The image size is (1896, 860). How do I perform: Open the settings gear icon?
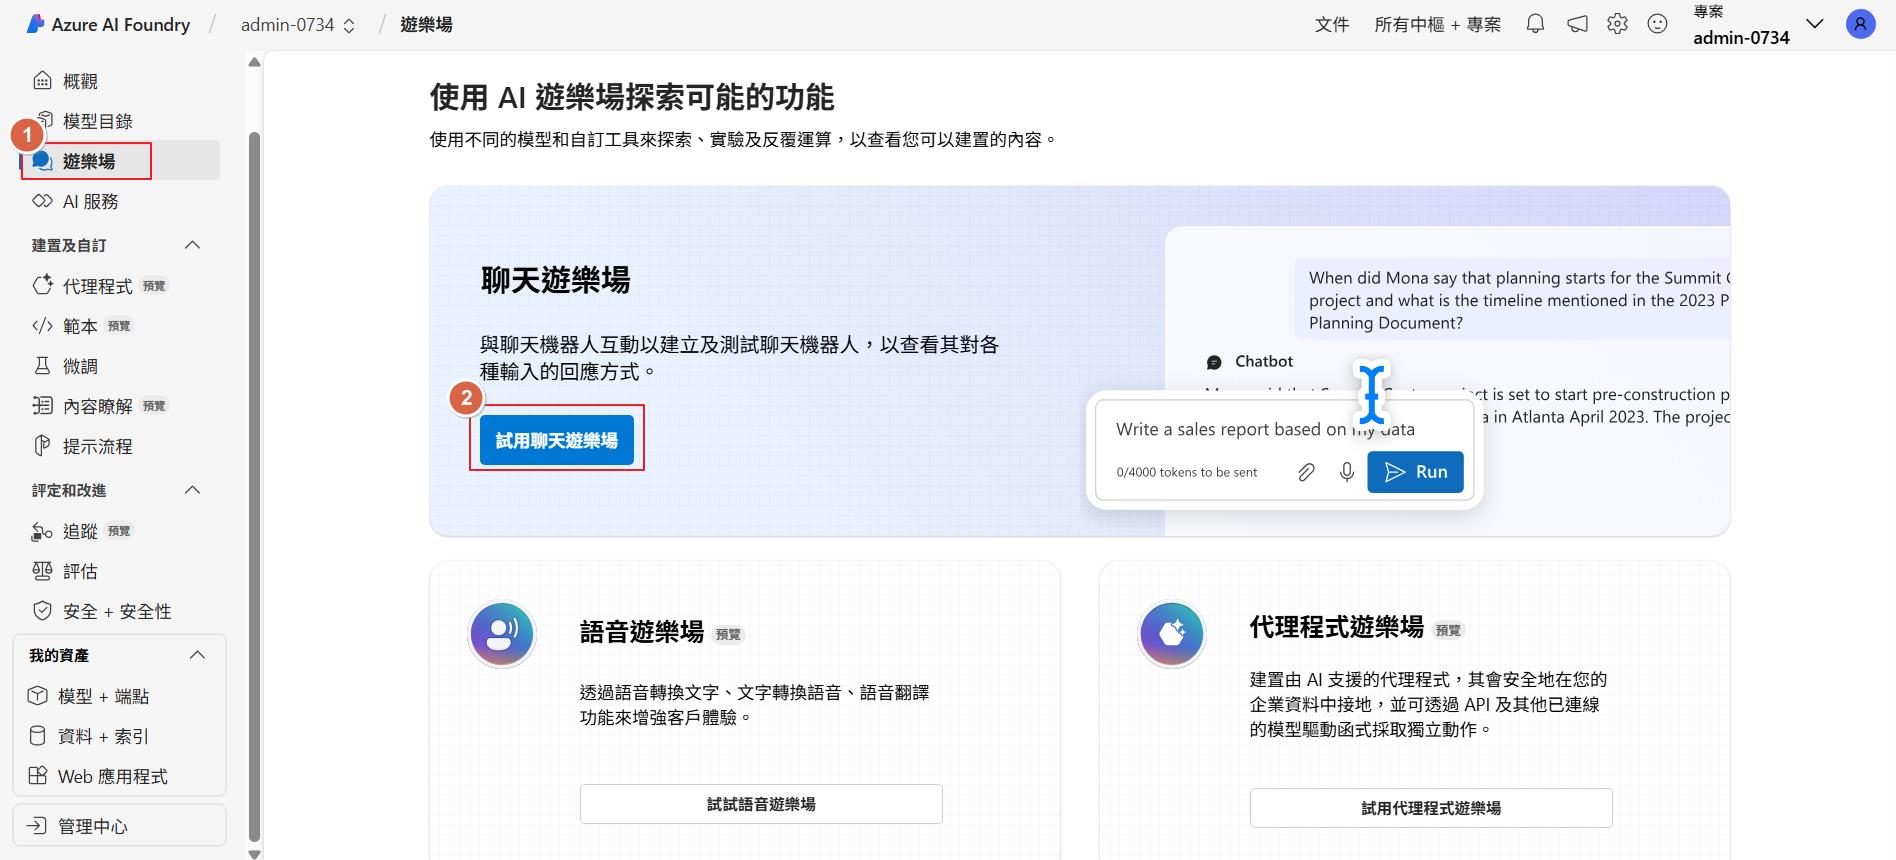(1617, 24)
